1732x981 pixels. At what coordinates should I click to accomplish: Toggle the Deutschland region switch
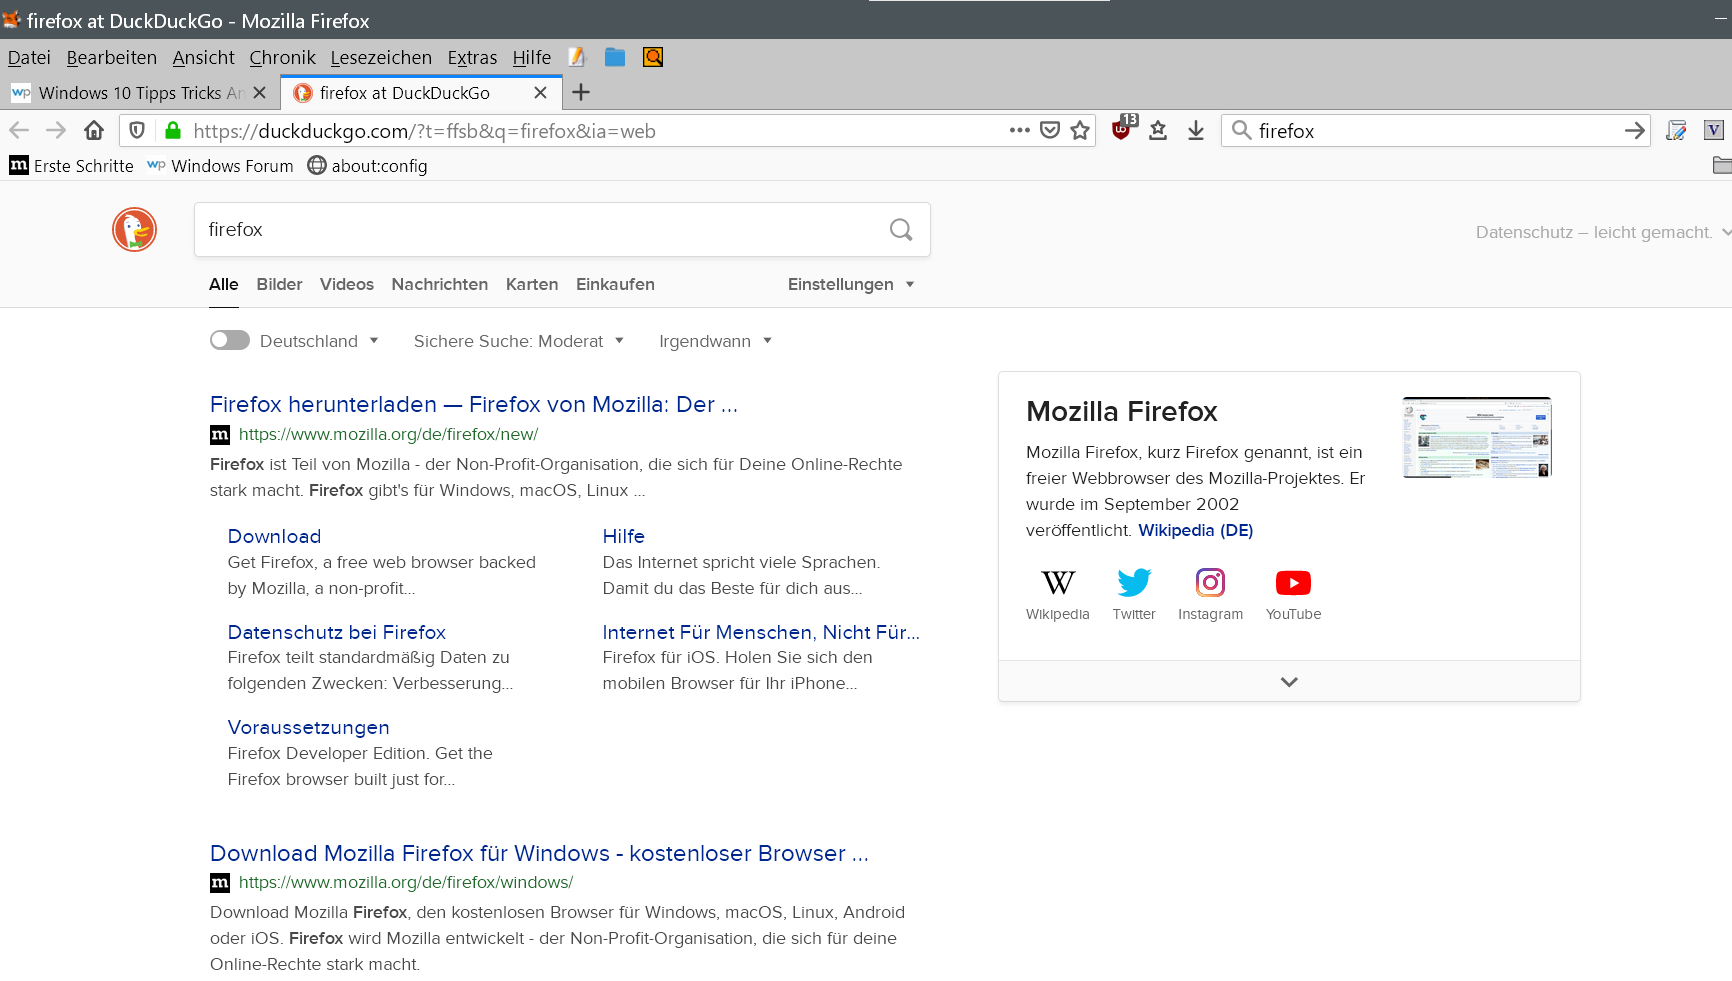tap(230, 341)
